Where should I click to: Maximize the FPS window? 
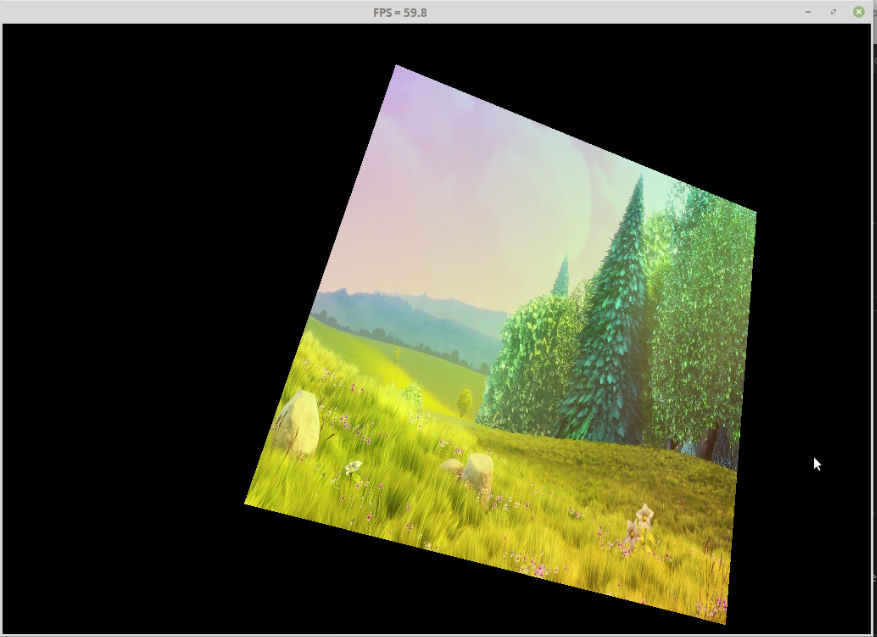pos(833,12)
